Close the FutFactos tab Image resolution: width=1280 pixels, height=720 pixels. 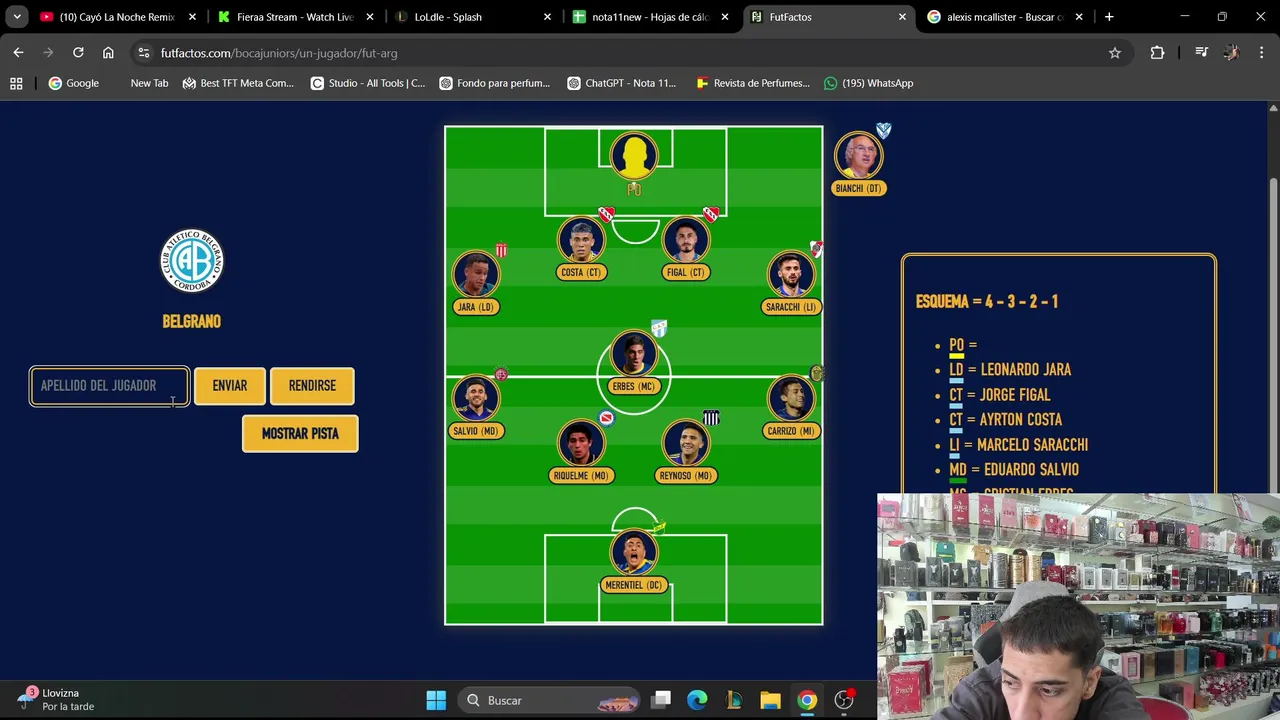point(902,17)
